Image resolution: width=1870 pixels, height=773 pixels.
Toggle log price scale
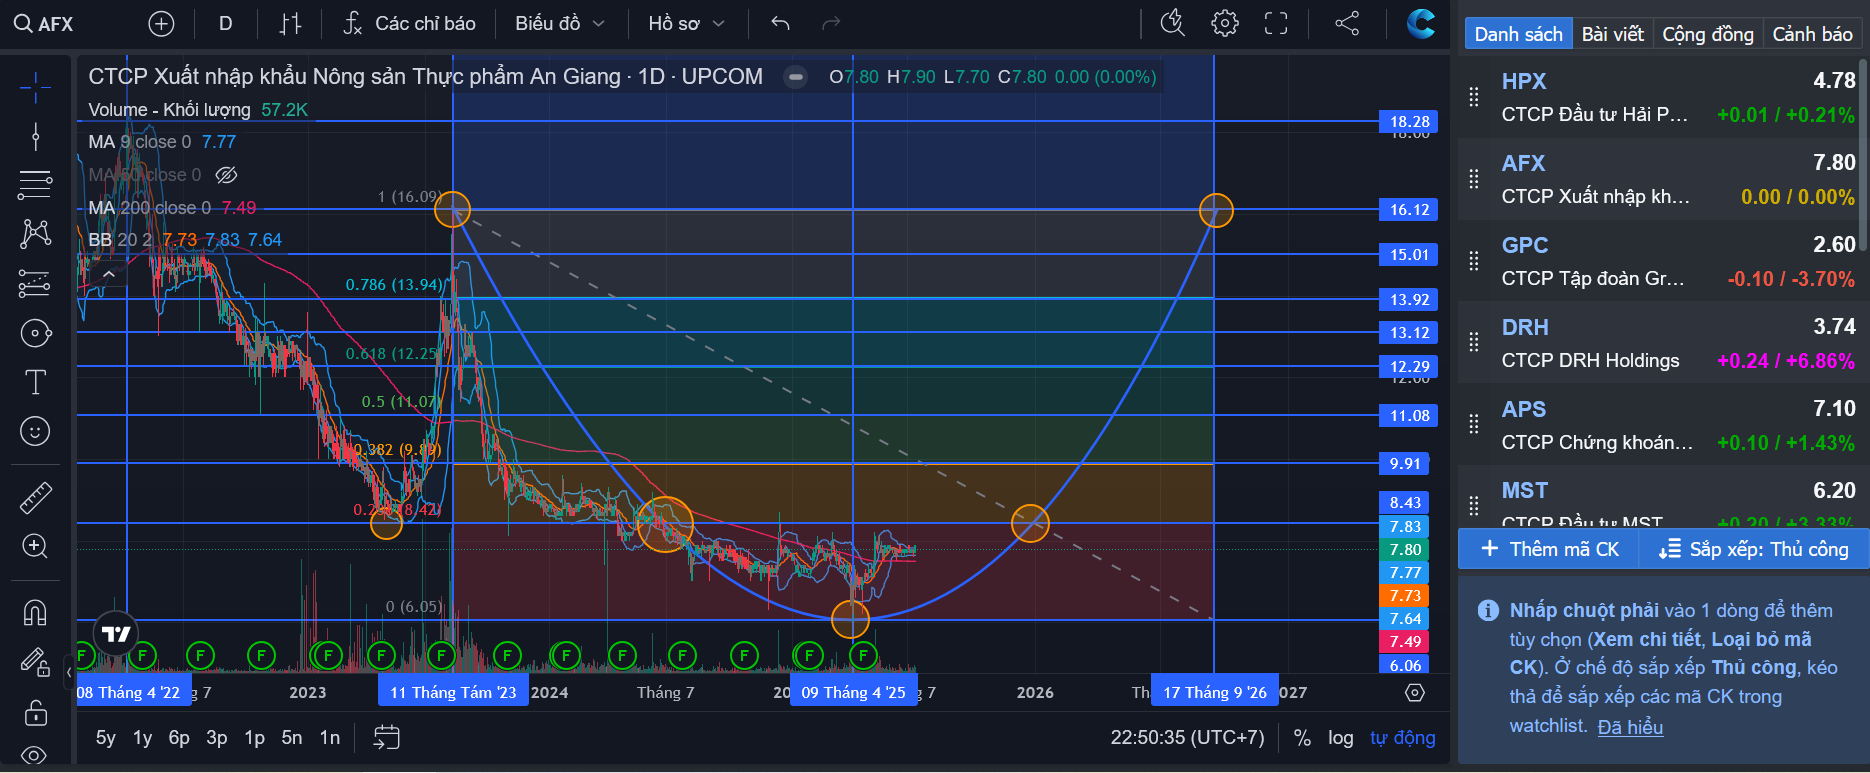pos(1341,738)
